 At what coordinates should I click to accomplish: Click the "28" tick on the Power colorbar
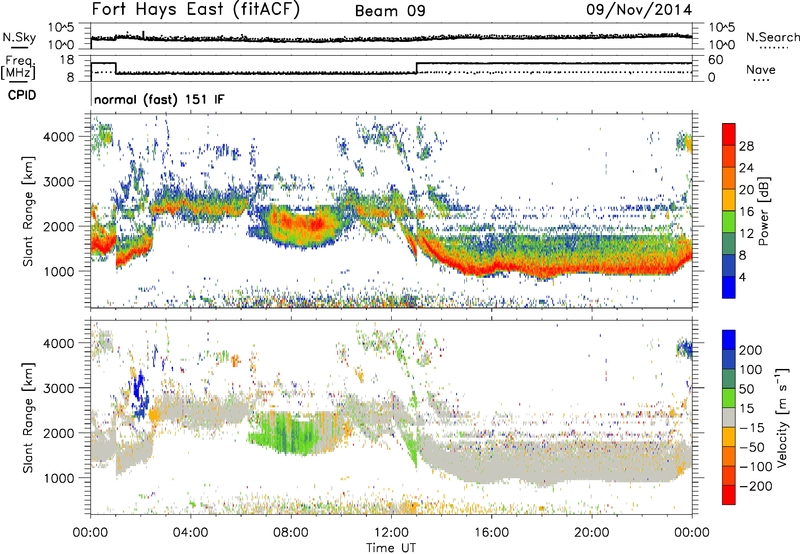pos(746,146)
